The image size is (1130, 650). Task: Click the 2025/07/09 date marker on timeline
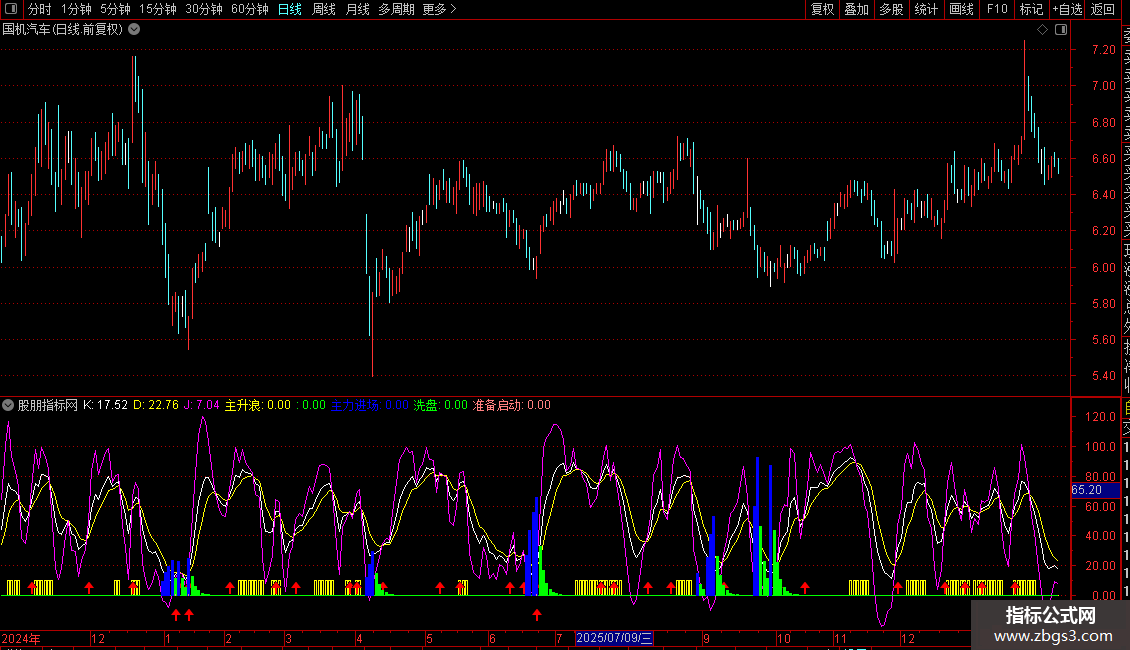click(615, 638)
